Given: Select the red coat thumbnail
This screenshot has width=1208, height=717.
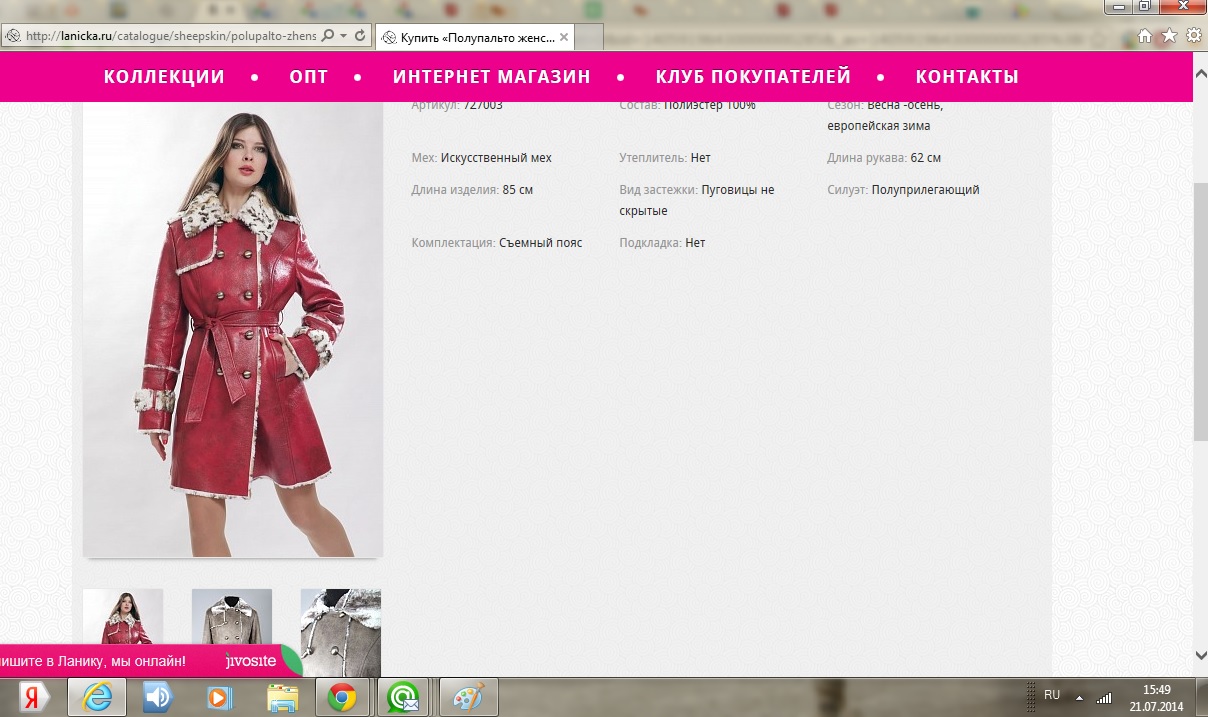Looking at the screenshot, I should tap(123, 619).
